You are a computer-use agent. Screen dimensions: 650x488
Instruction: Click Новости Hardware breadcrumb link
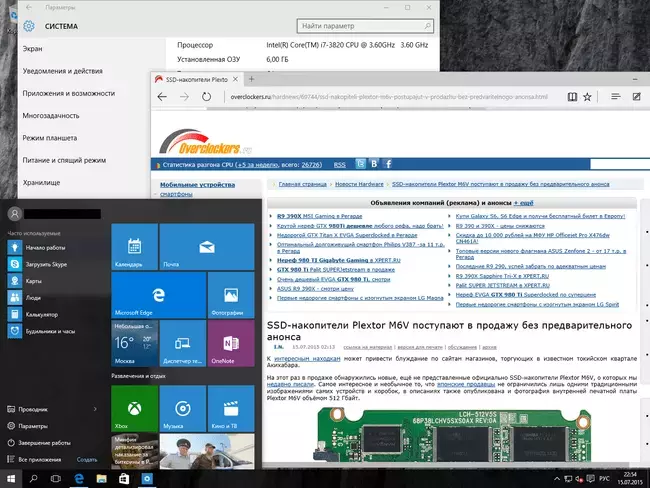(x=359, y=184)
